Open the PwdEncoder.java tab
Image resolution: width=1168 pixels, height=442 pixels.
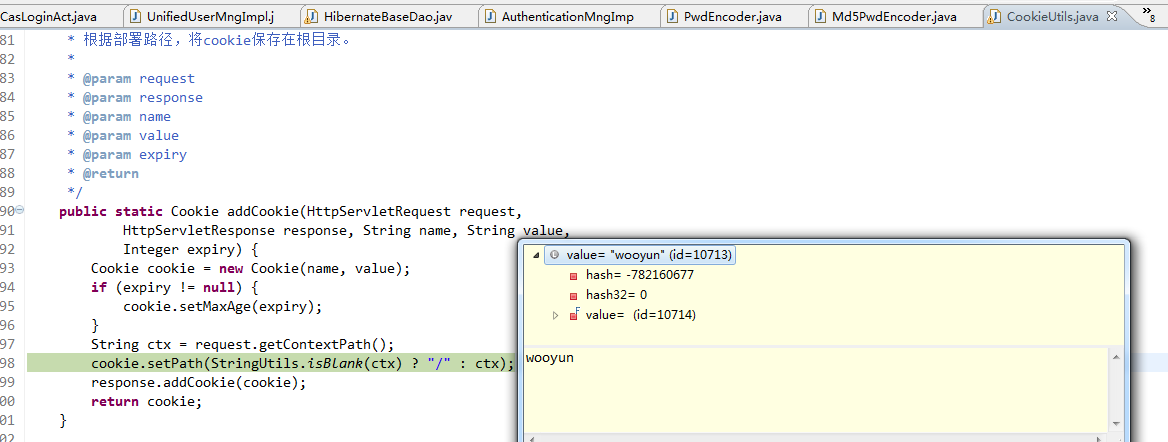tap(733, 16)
